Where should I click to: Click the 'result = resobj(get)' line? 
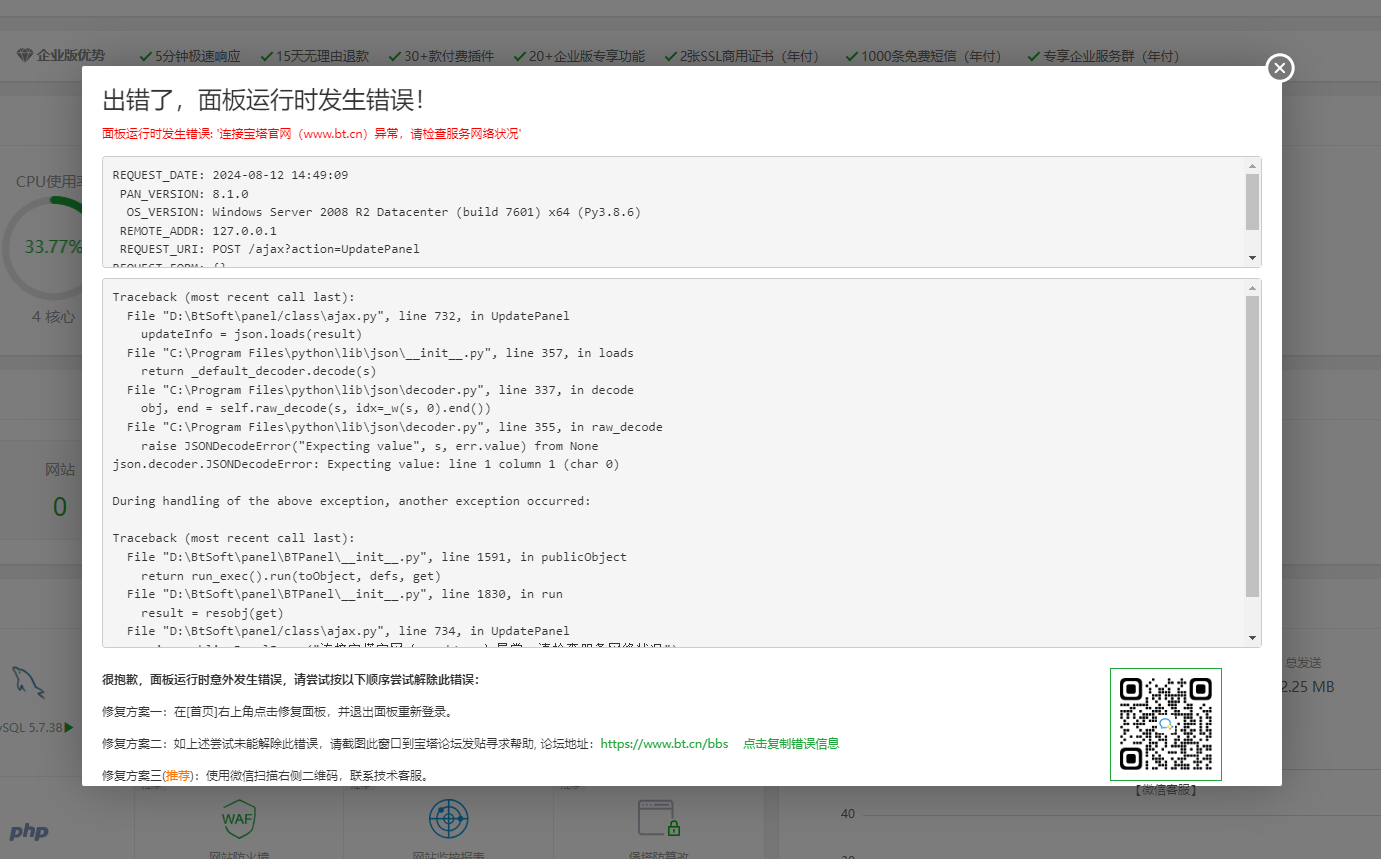point(212,612)
